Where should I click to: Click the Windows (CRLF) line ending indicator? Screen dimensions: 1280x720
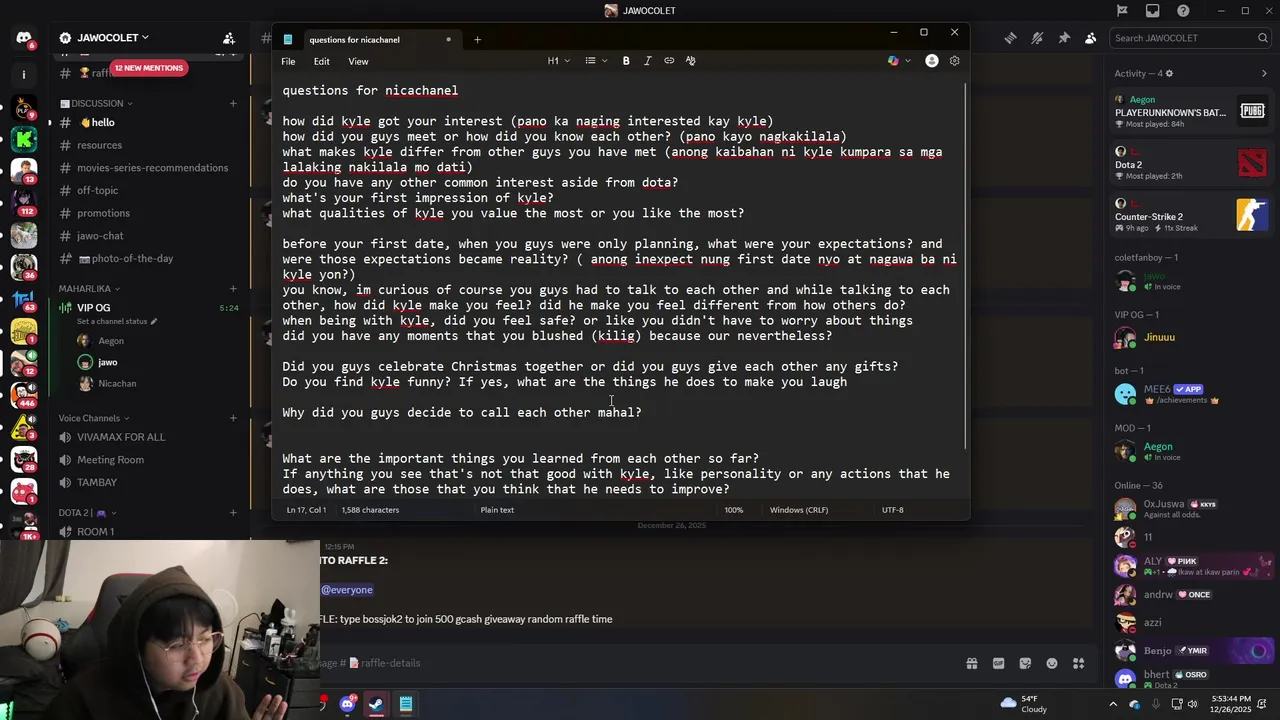coord(799,510)
